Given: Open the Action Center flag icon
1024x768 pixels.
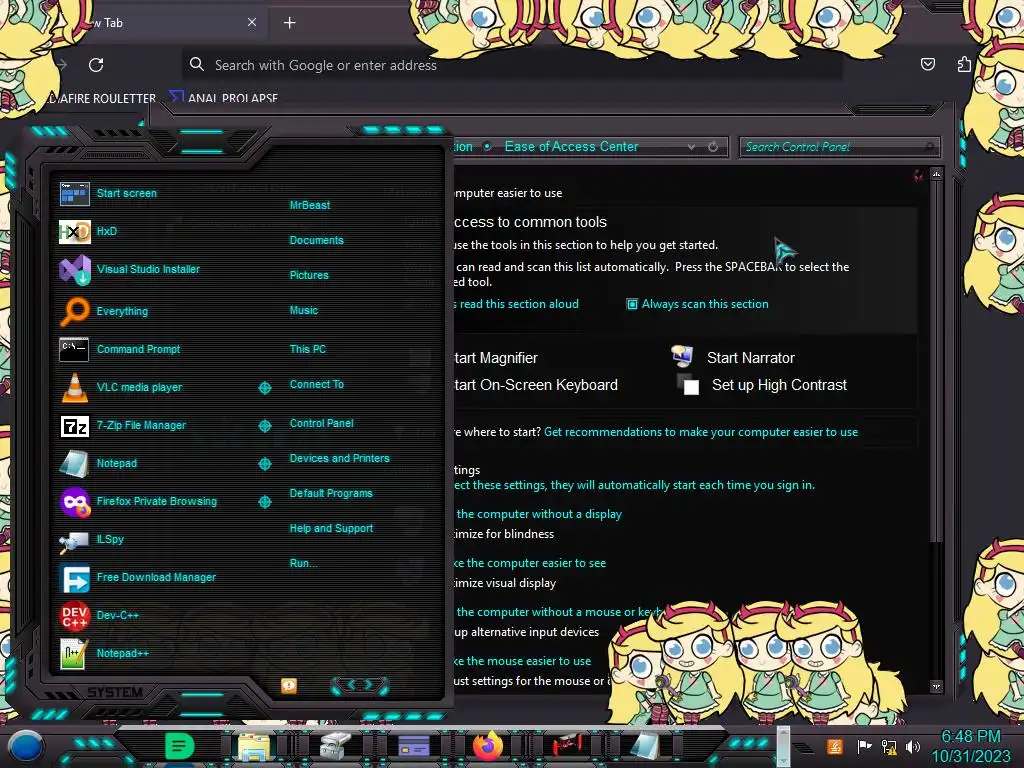Looking at the screenshot, I should pyautogui.click(x=864, y=746).
